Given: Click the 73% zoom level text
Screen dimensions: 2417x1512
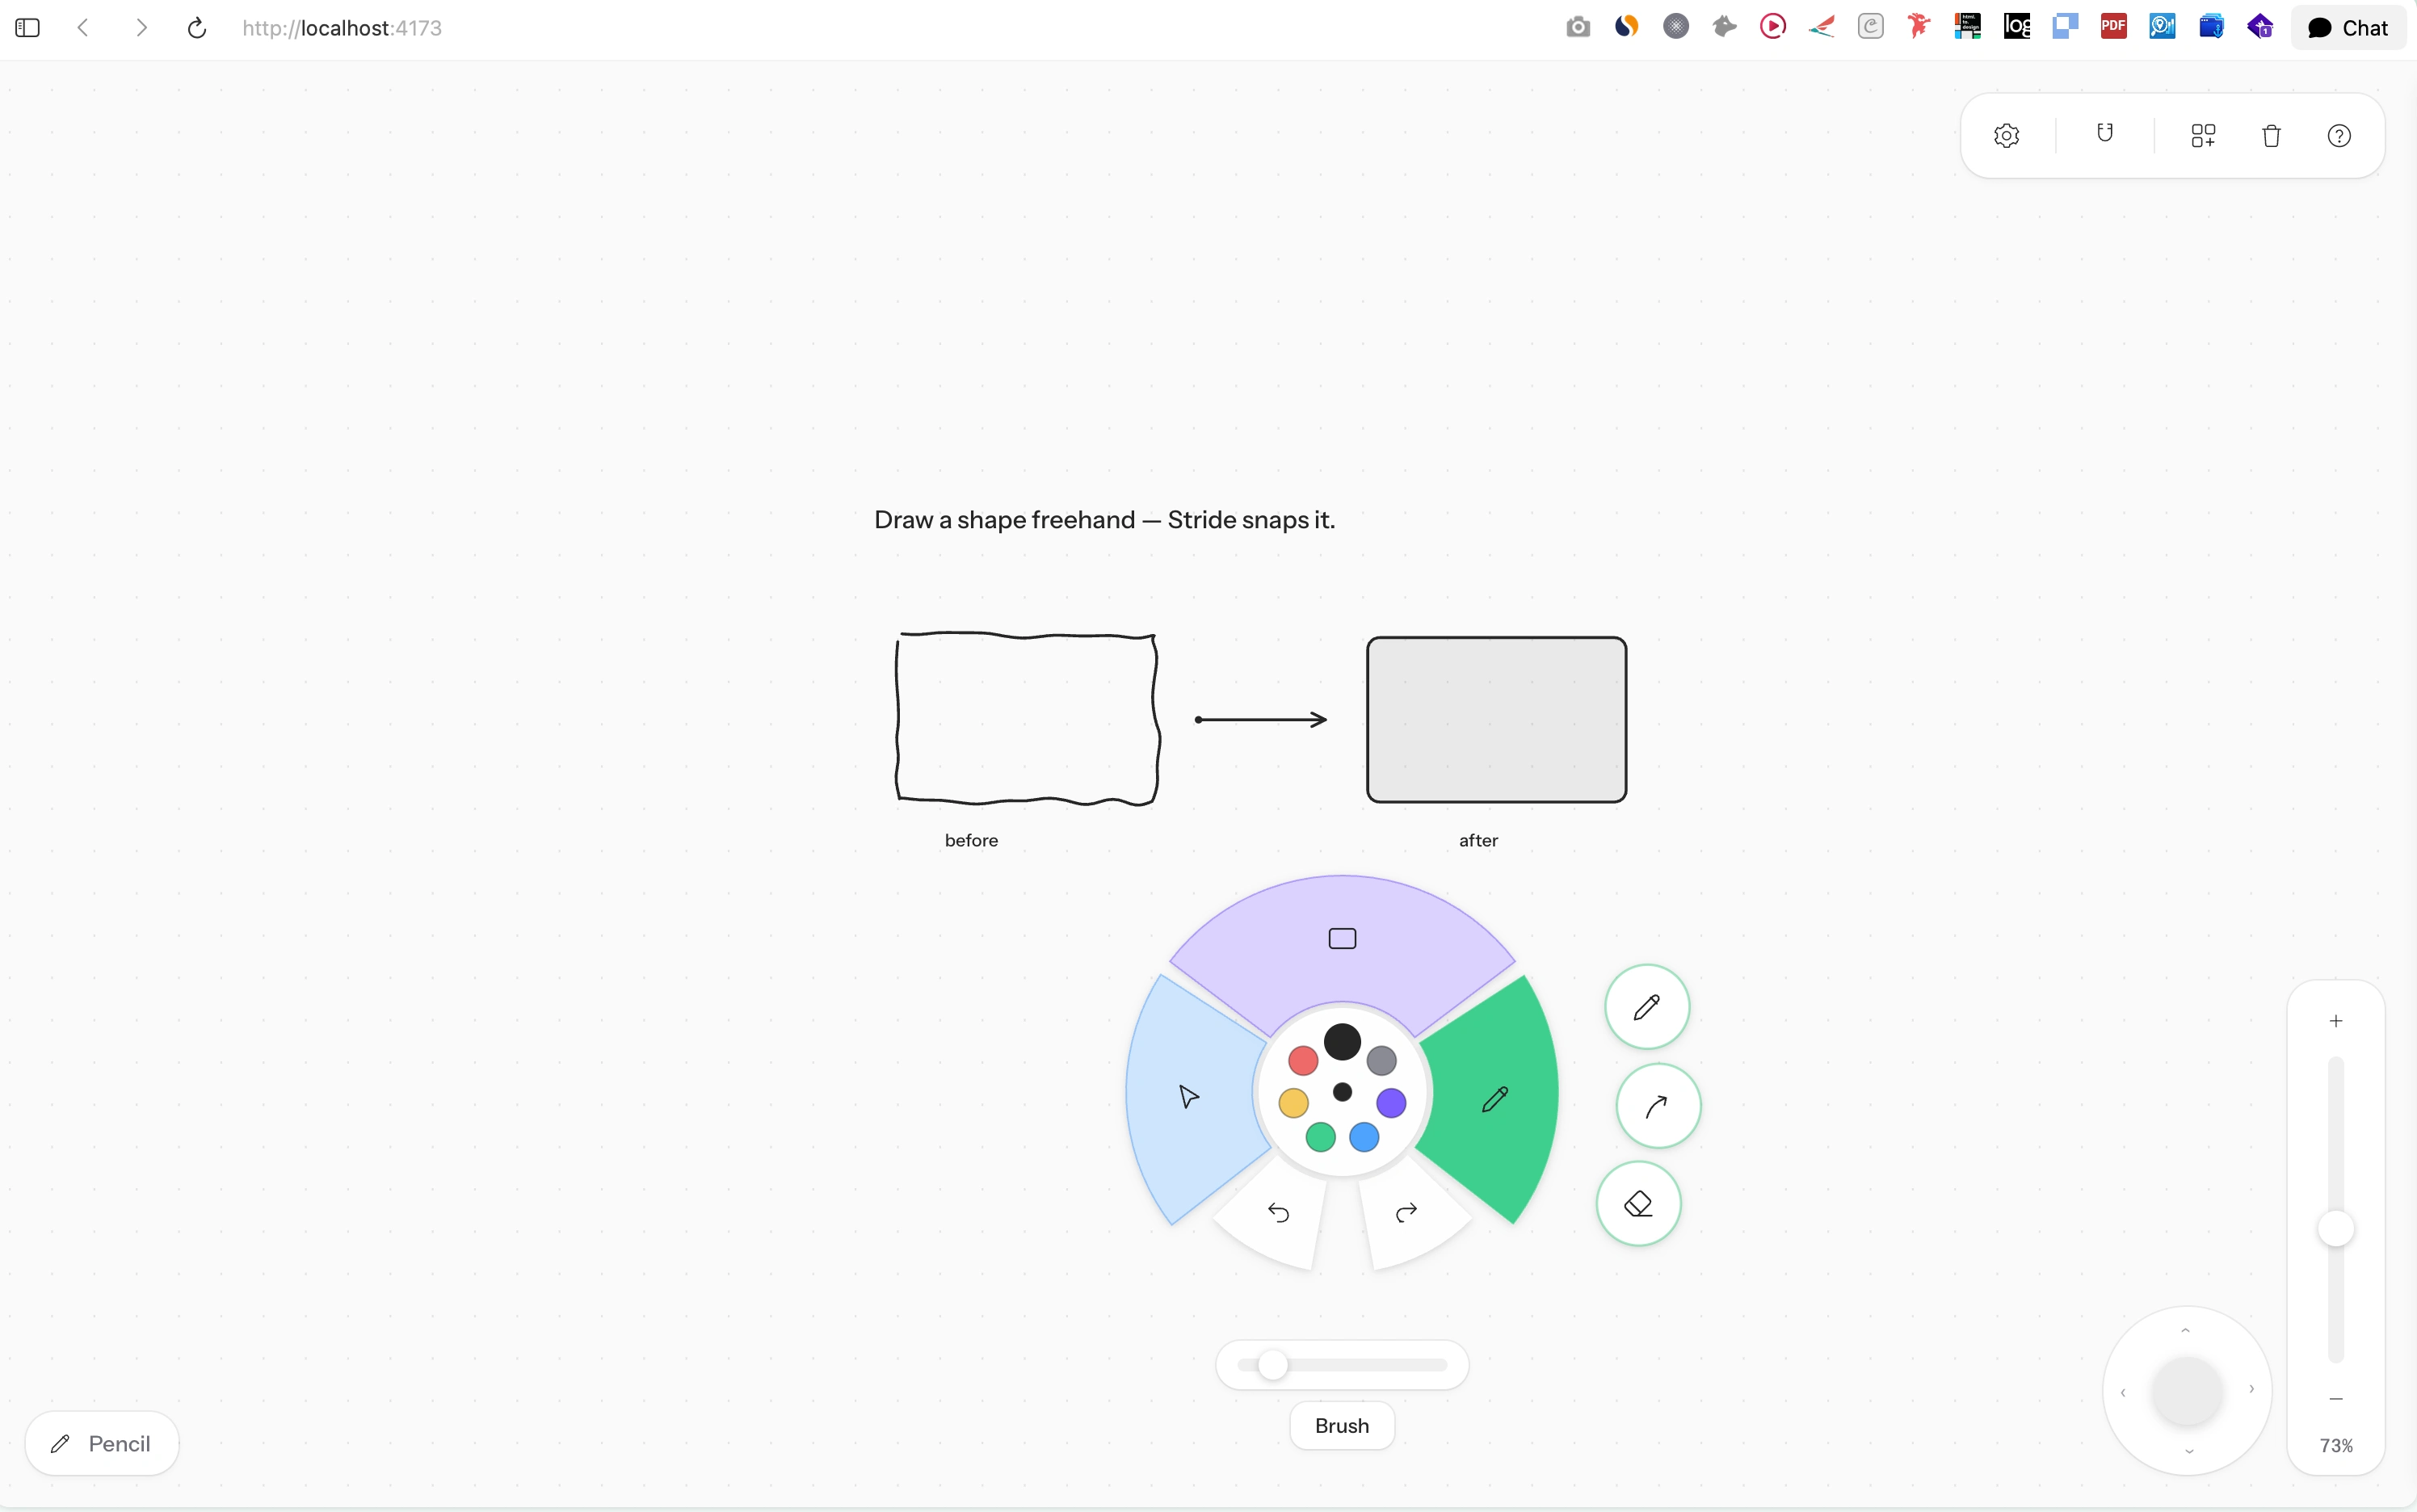Looking at the screenshot, I should (2336, 1446).
